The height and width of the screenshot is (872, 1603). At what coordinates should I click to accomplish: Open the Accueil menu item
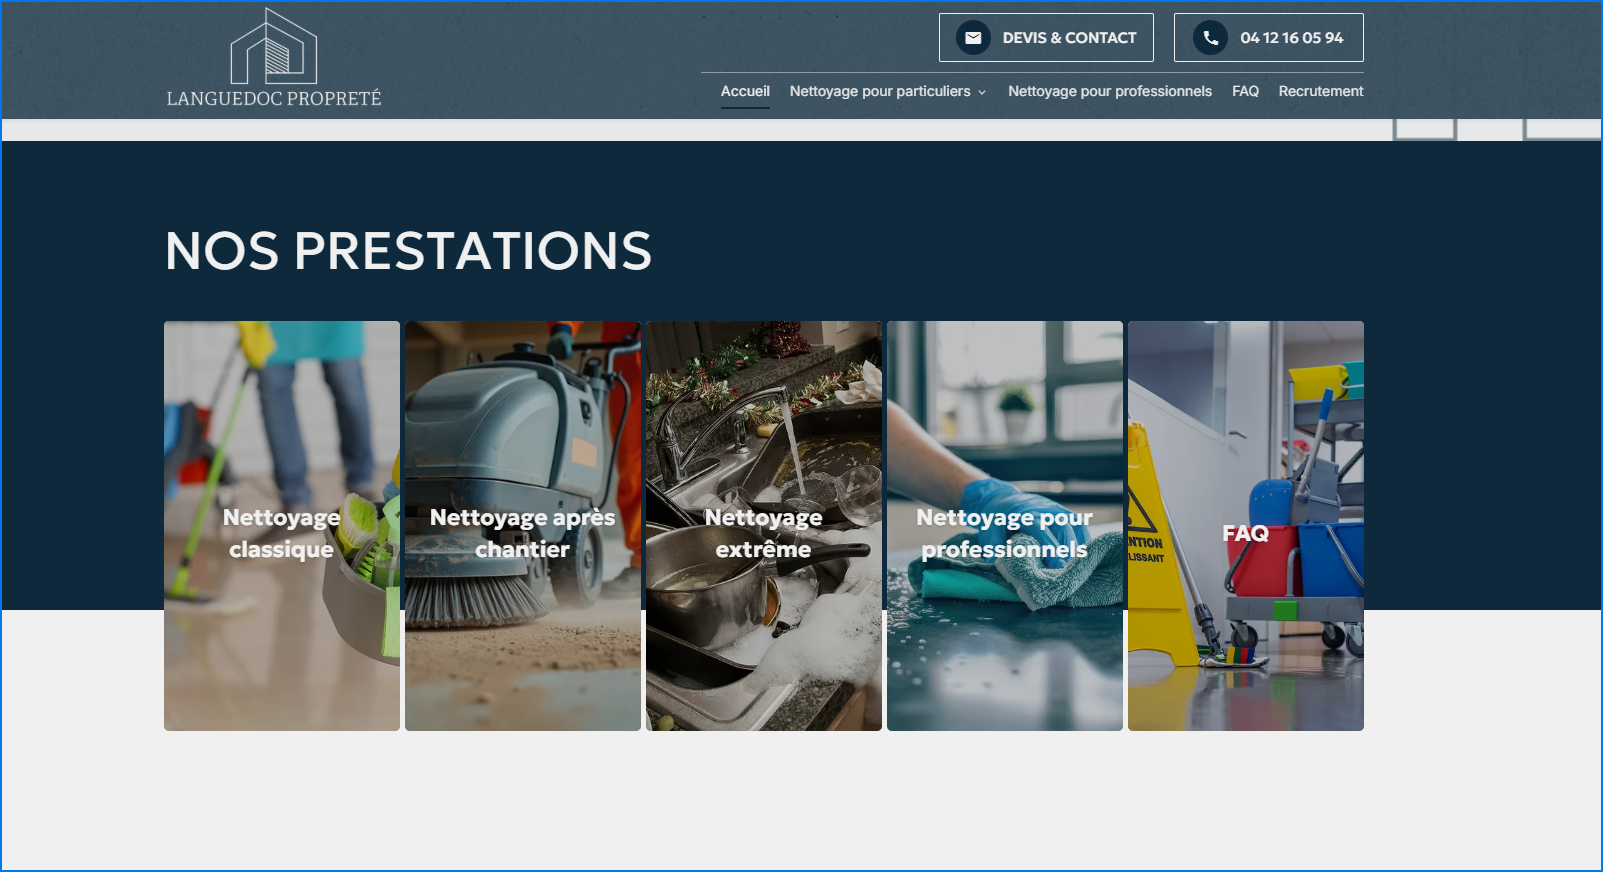(x=745, y=91)
